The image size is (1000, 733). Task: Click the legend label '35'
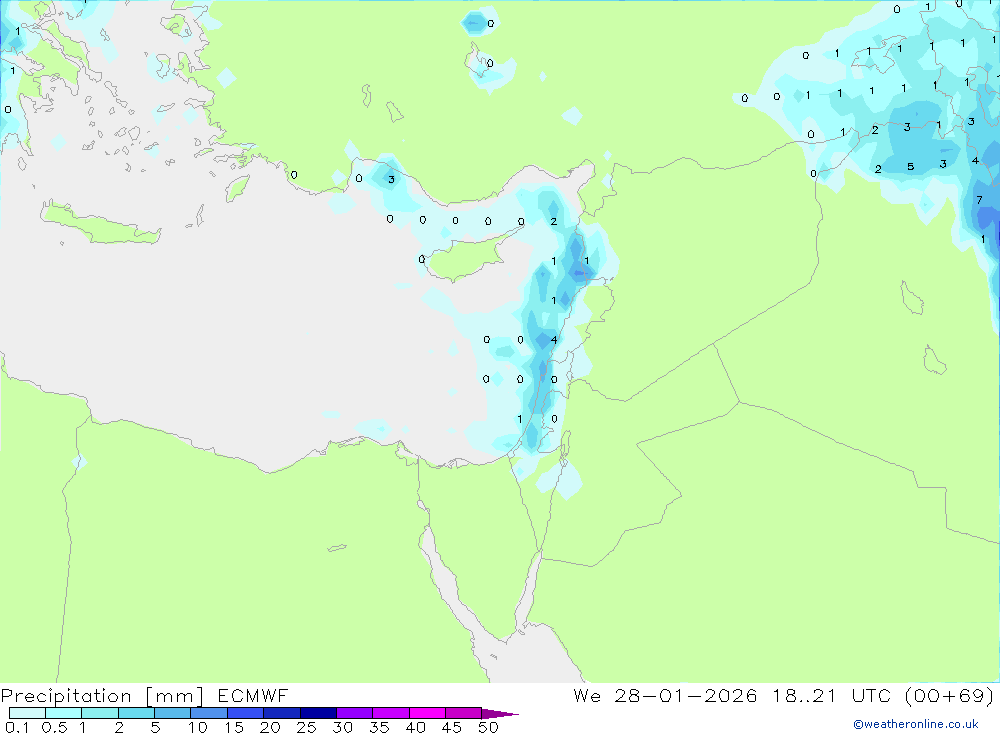point(379,727)
